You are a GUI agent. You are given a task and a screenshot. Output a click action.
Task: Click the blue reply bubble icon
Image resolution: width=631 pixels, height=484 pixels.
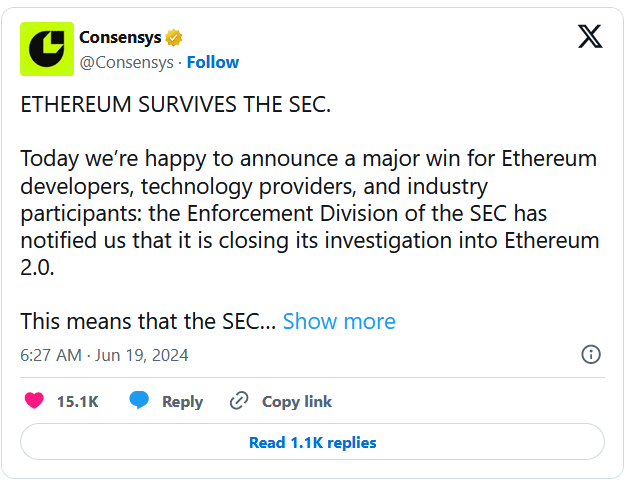tap(139, 401)
